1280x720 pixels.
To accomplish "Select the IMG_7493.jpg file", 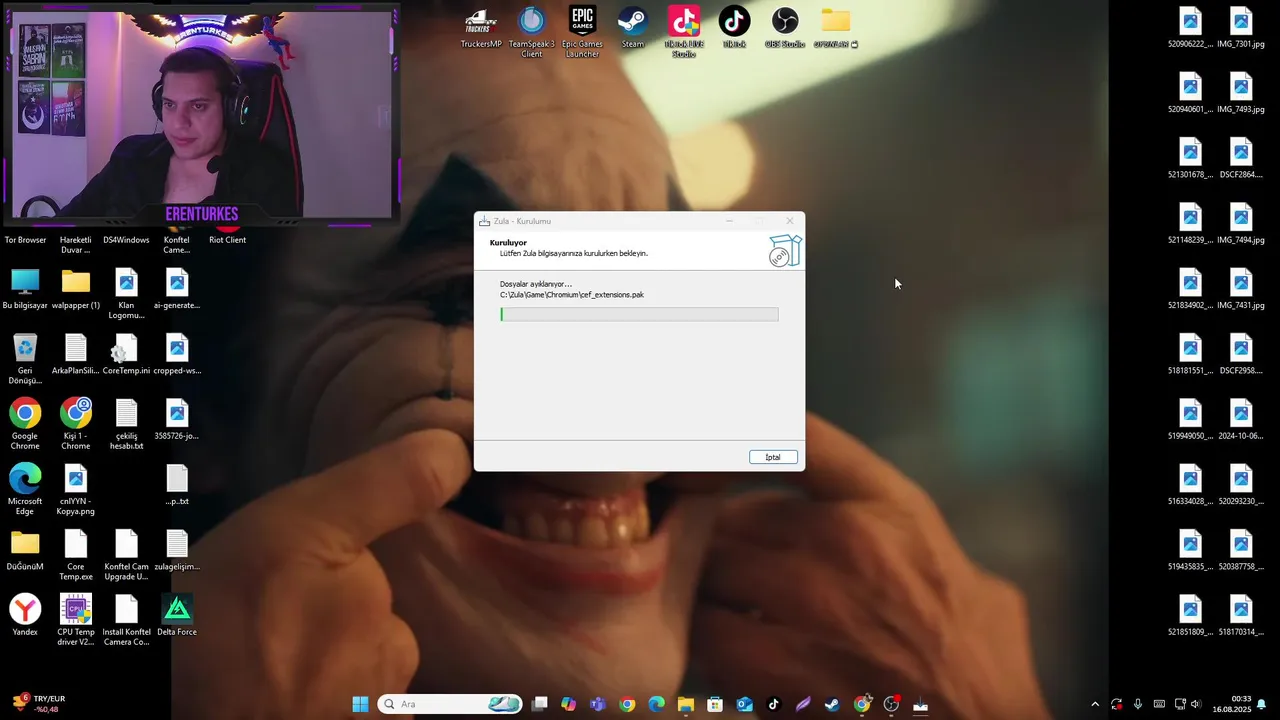I will click(x=1241, y=93).
